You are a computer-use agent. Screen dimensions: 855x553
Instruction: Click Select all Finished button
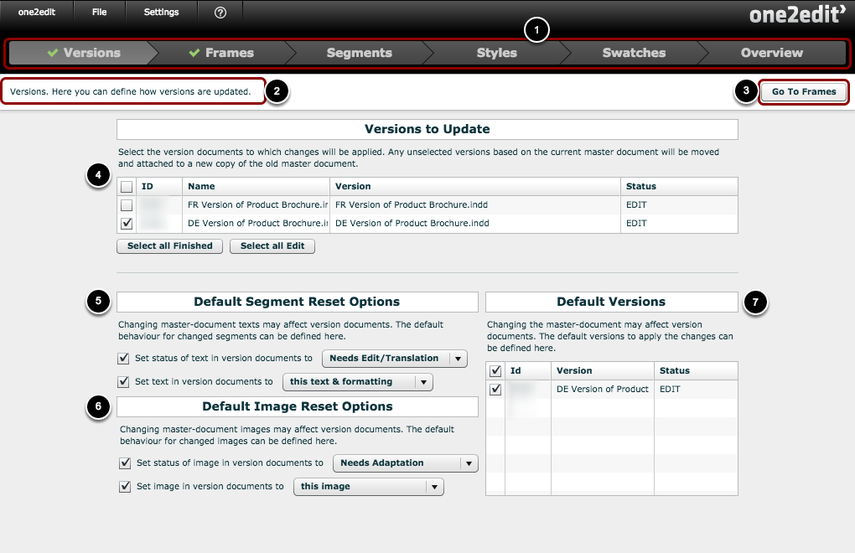(x=170, y=246)
